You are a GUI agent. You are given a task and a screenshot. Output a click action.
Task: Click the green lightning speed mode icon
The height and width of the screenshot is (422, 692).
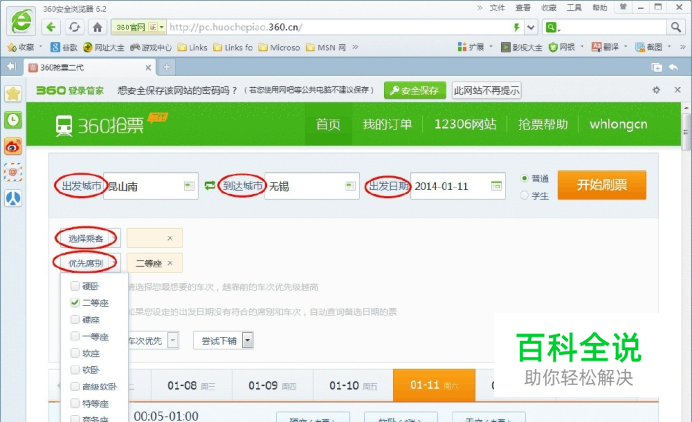[x=516, y=27]
